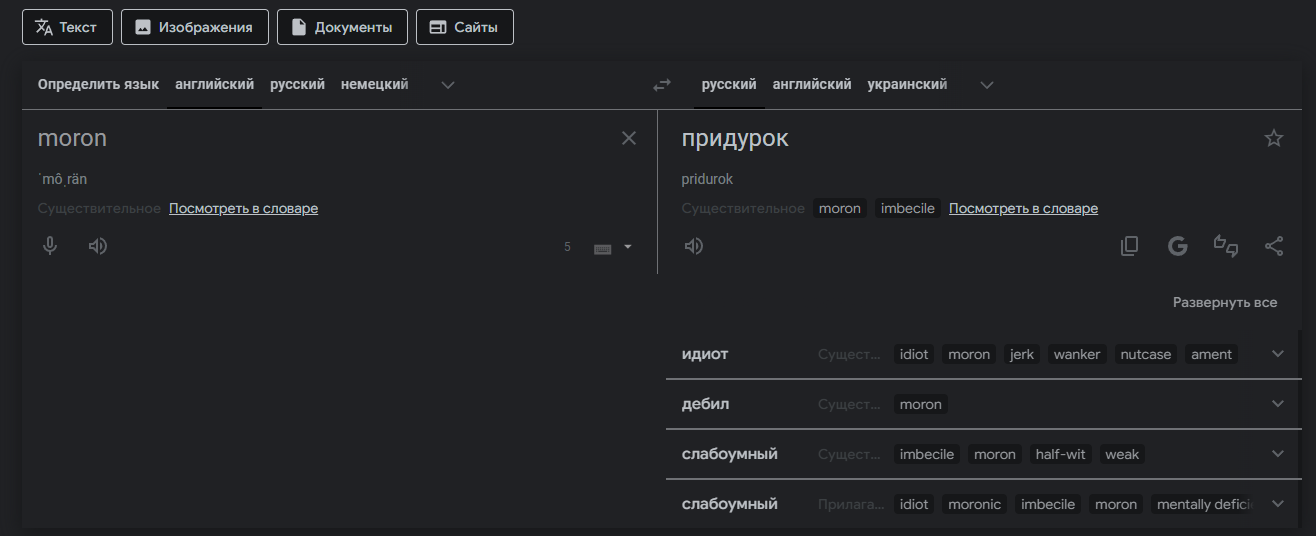
Task: Swap source and target languages
Action: pyautogui.click(x=662, y=86)
